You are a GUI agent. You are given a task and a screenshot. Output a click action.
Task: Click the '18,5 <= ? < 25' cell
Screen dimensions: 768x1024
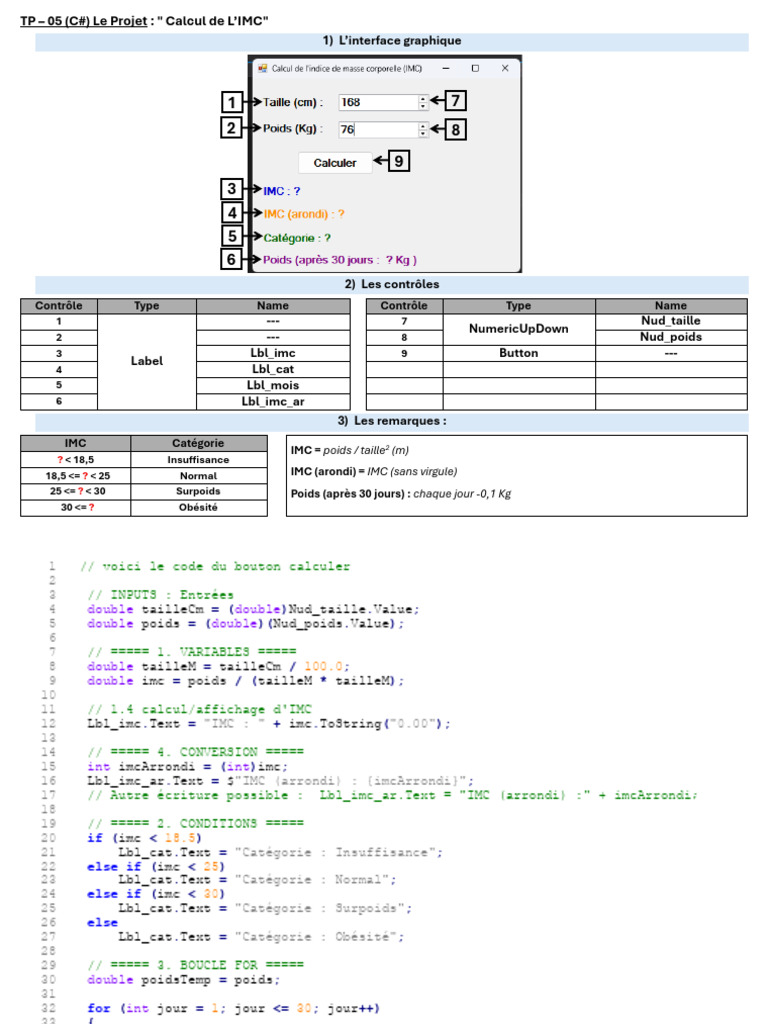[x=75, y=476]
